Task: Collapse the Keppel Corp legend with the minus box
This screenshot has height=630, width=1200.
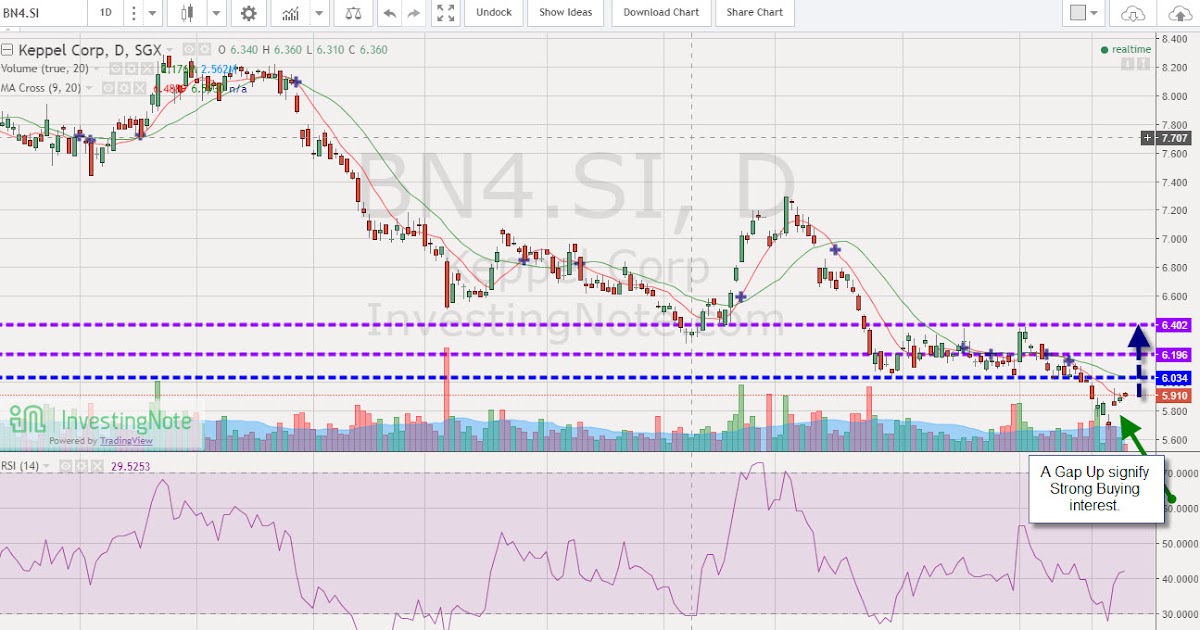Action: click(x=6, y=49)
